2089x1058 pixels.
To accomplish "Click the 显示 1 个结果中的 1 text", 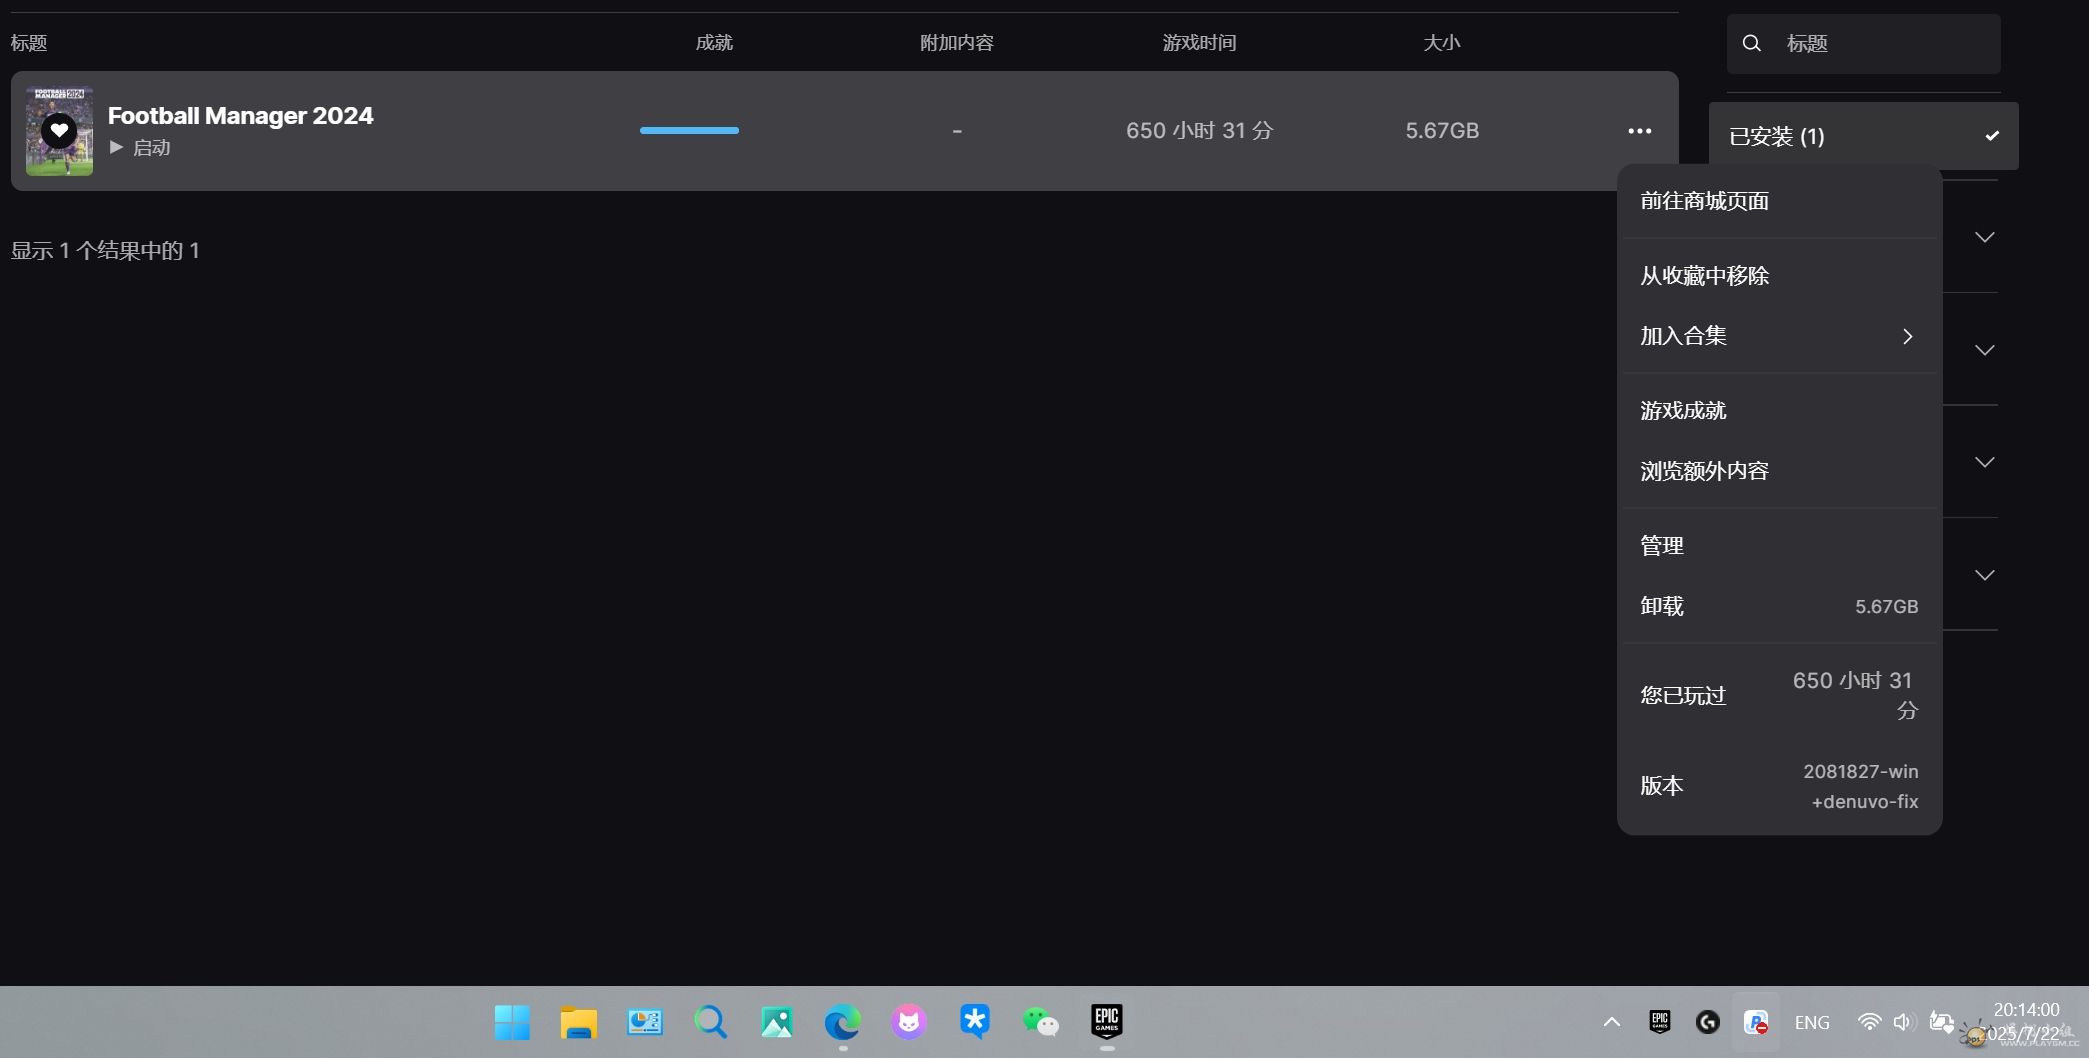I will tap(105, 250).
